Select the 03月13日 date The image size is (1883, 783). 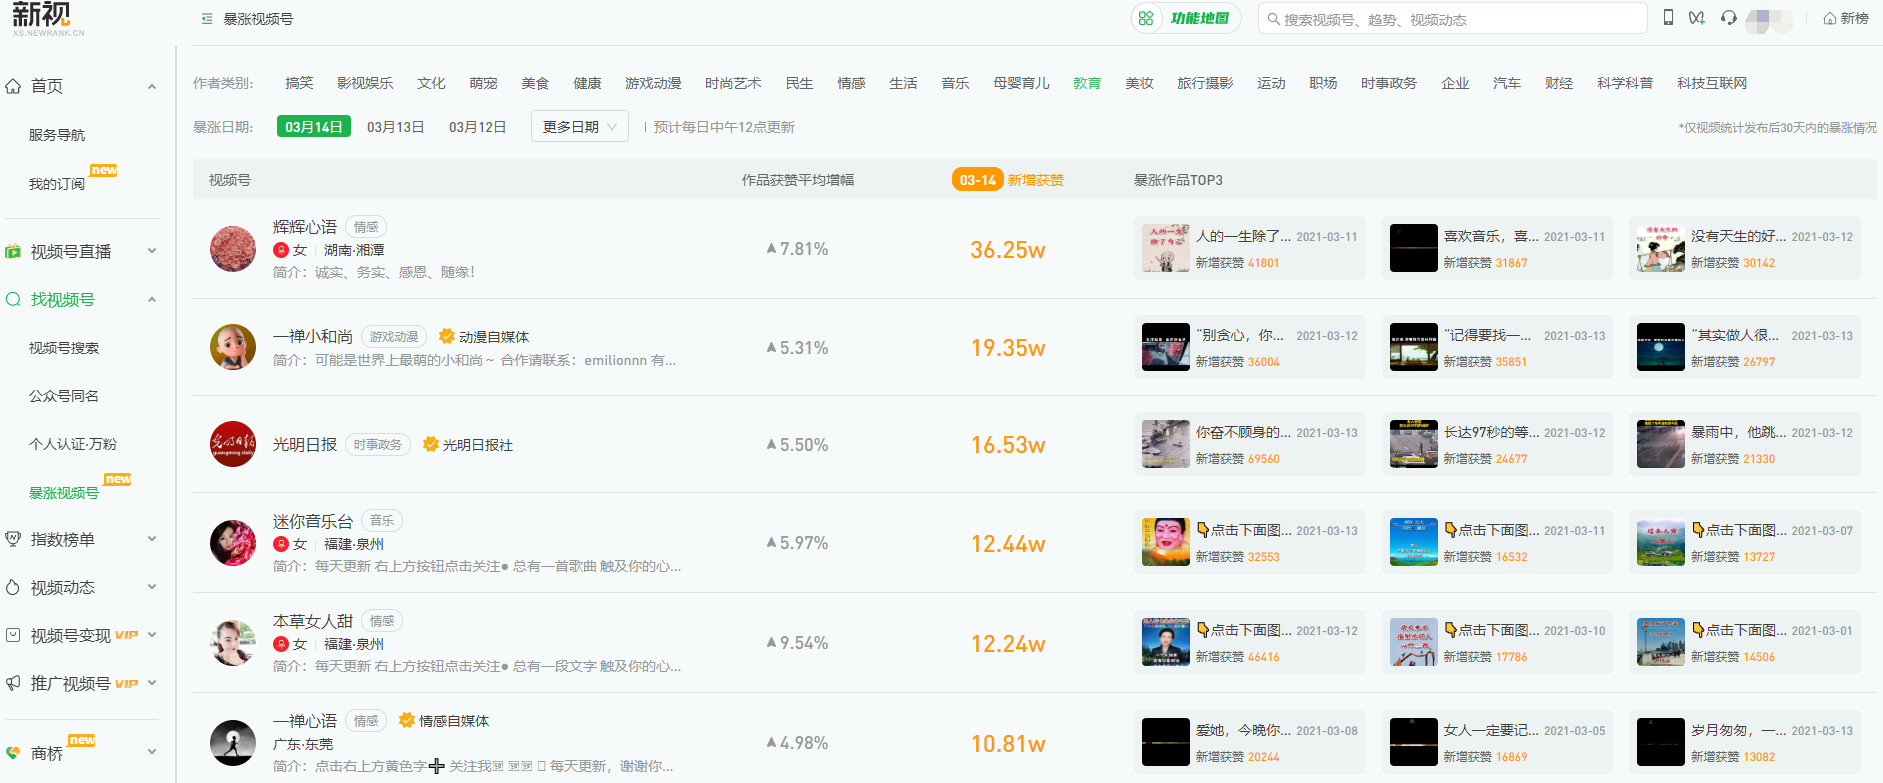click(x=396, y=127)
